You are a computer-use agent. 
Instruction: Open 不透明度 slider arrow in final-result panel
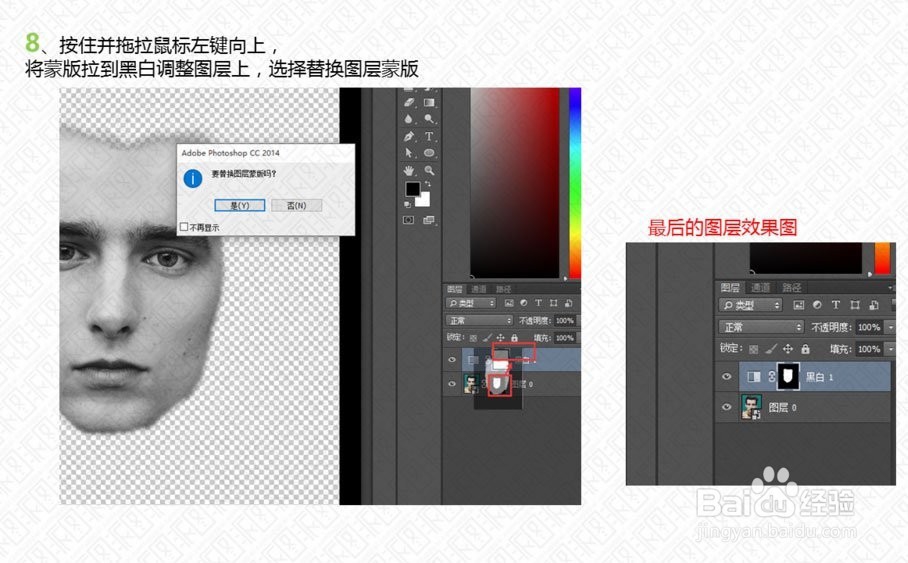[x=890, y=327]
